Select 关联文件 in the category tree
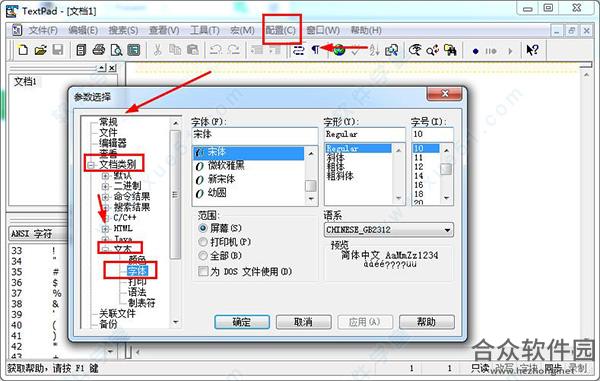This screenshot has height=381, width=600. click(117, 314)
